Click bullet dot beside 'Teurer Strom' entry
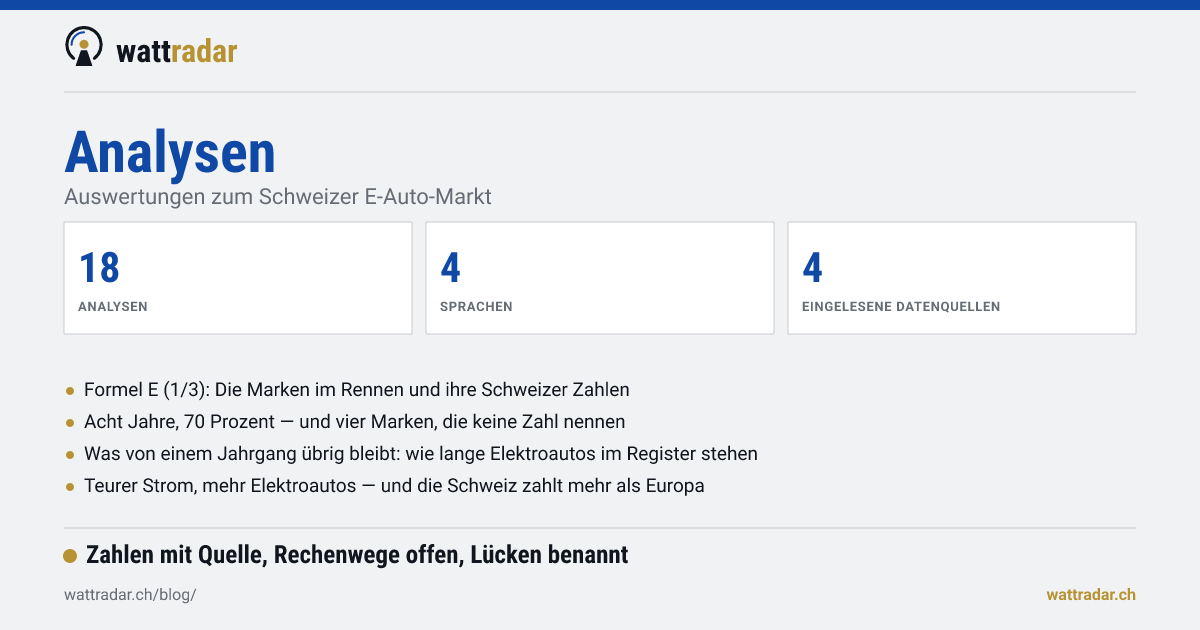 click(70, 487)
